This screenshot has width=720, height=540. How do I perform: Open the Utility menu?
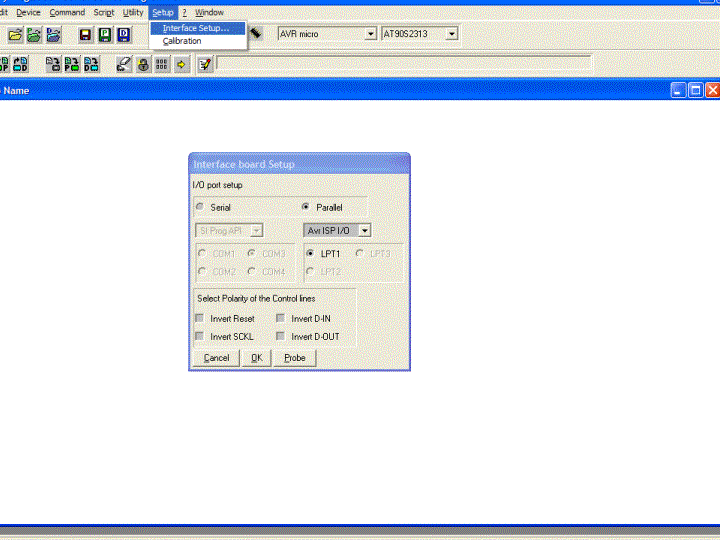(x=133, y=12)
